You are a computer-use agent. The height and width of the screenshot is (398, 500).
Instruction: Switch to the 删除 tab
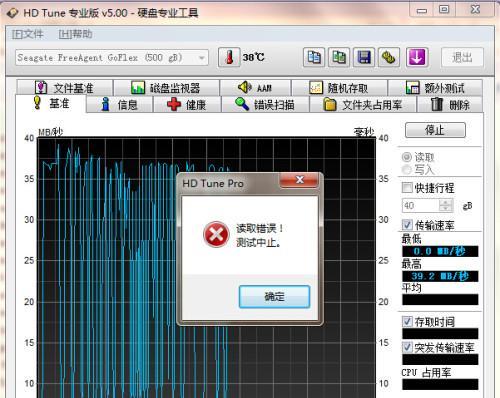tap(450, 105)
